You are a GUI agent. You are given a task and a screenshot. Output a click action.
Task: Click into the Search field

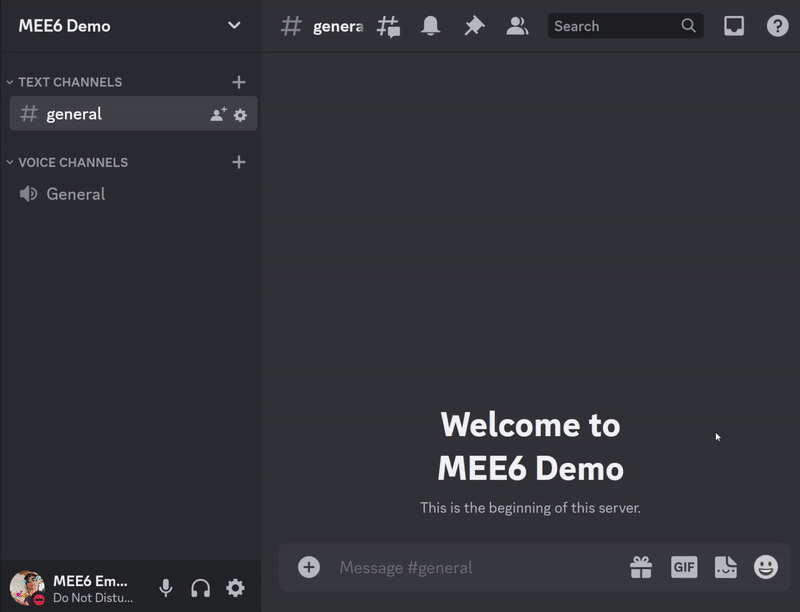pos(625,26)
